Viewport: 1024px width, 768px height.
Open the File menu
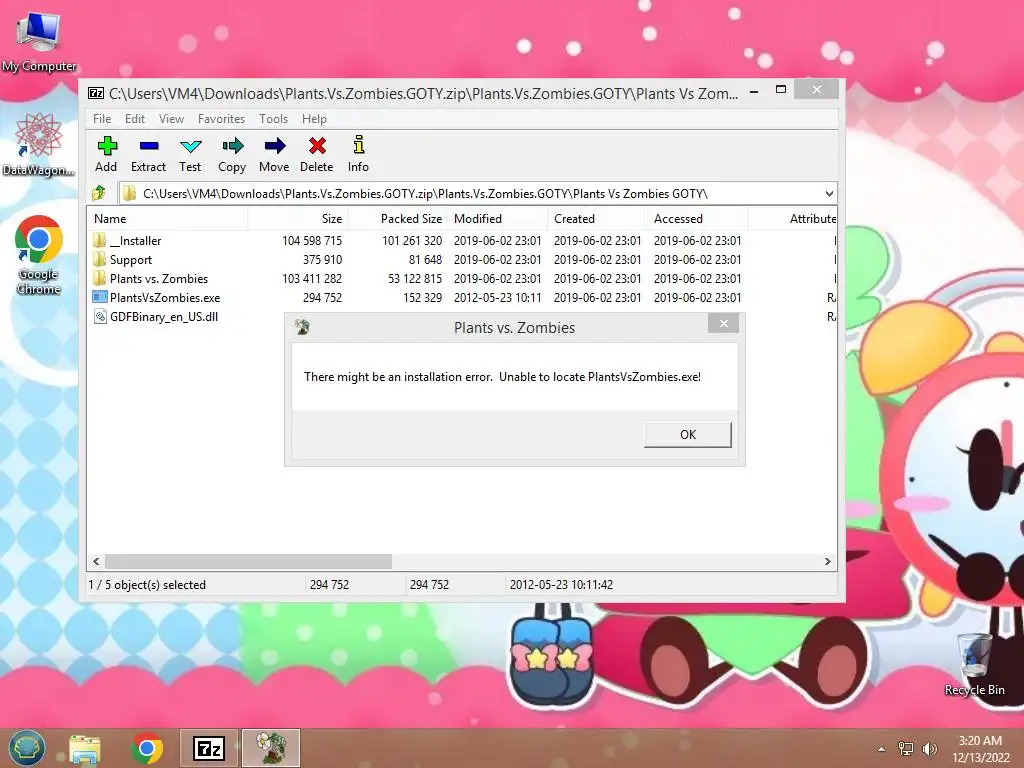tap(102, 119)
